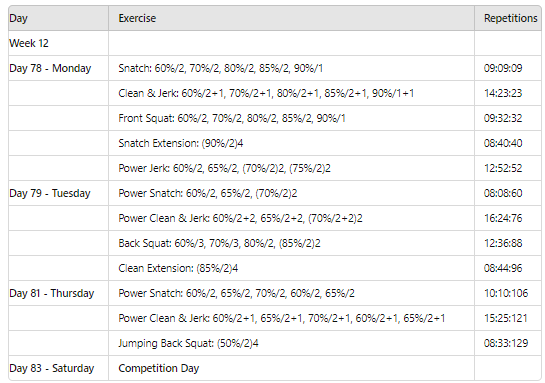Click the Clean & Jerk exercise cell
Image resolution: width=545 pixels, height=383 pixels.
tap(291, 93)
